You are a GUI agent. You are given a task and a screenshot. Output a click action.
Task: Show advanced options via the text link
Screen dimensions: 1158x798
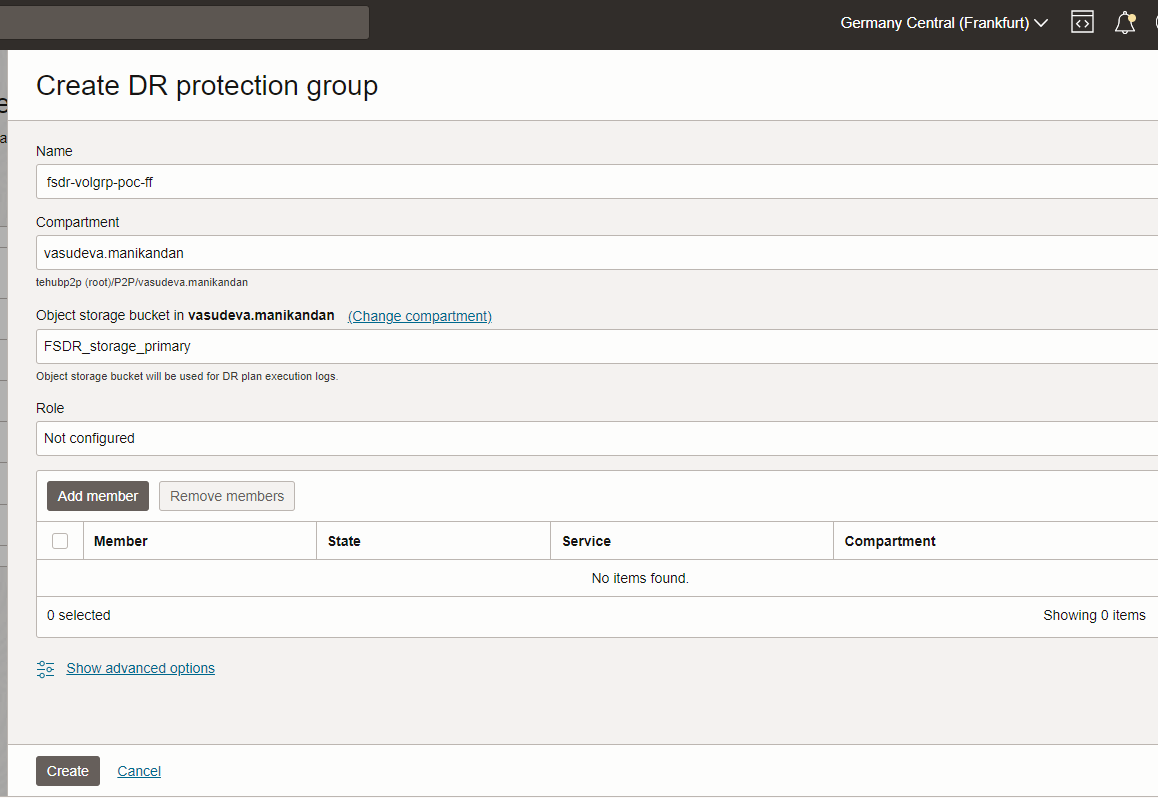pyautogui.click(x=140, y=668)
